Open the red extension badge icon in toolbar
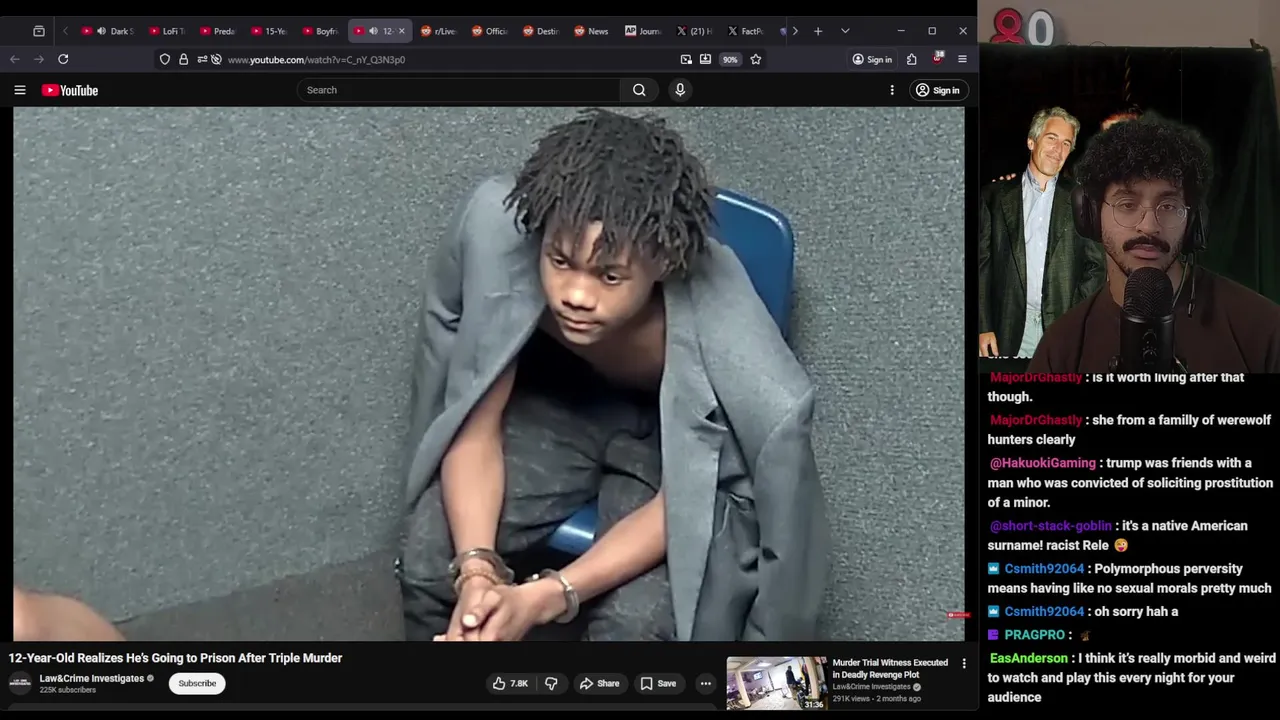 coord(937,59)
